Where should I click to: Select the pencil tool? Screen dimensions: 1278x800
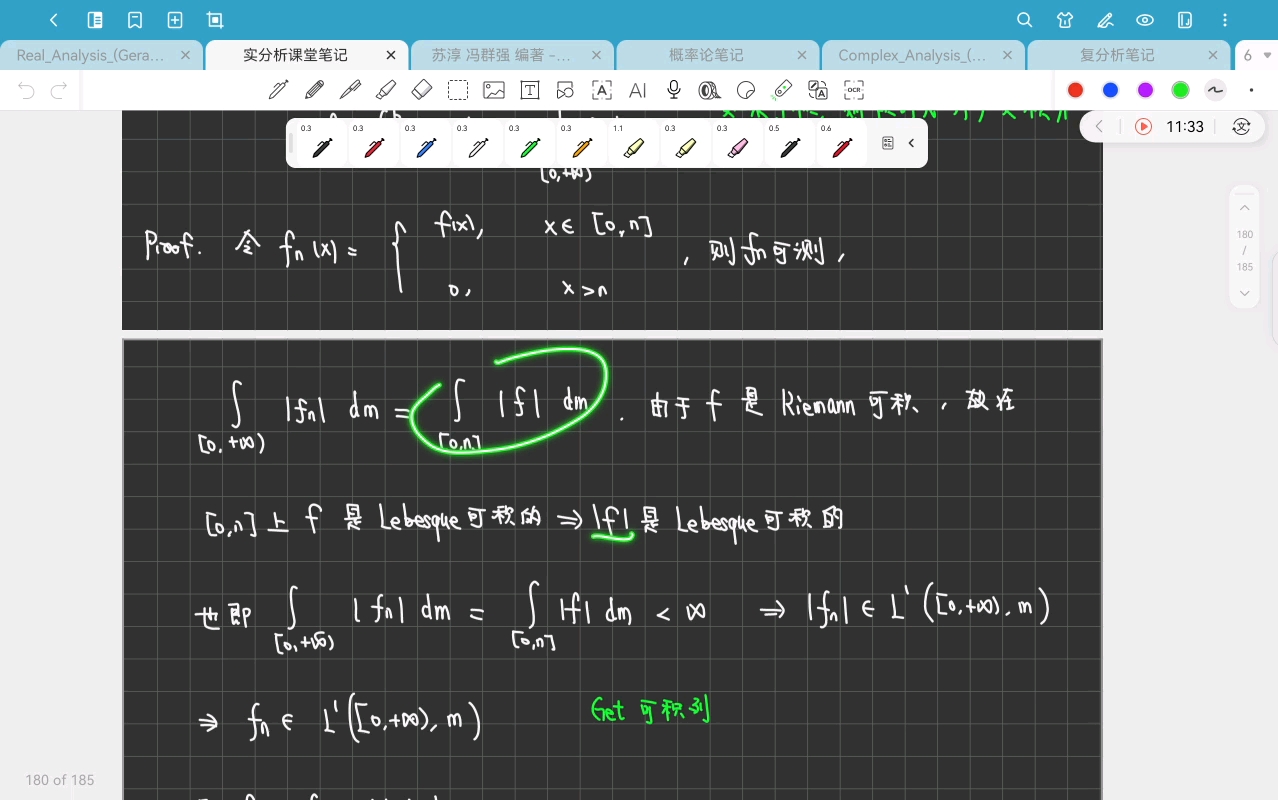[x=314, y=90]
